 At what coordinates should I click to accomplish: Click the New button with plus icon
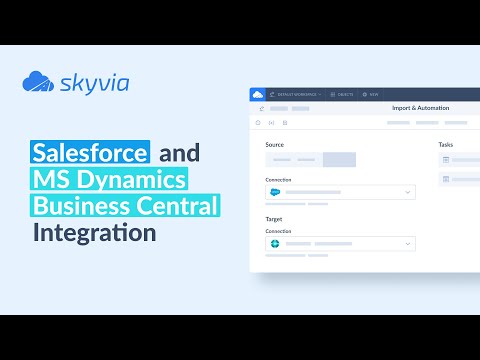(370, 95)
